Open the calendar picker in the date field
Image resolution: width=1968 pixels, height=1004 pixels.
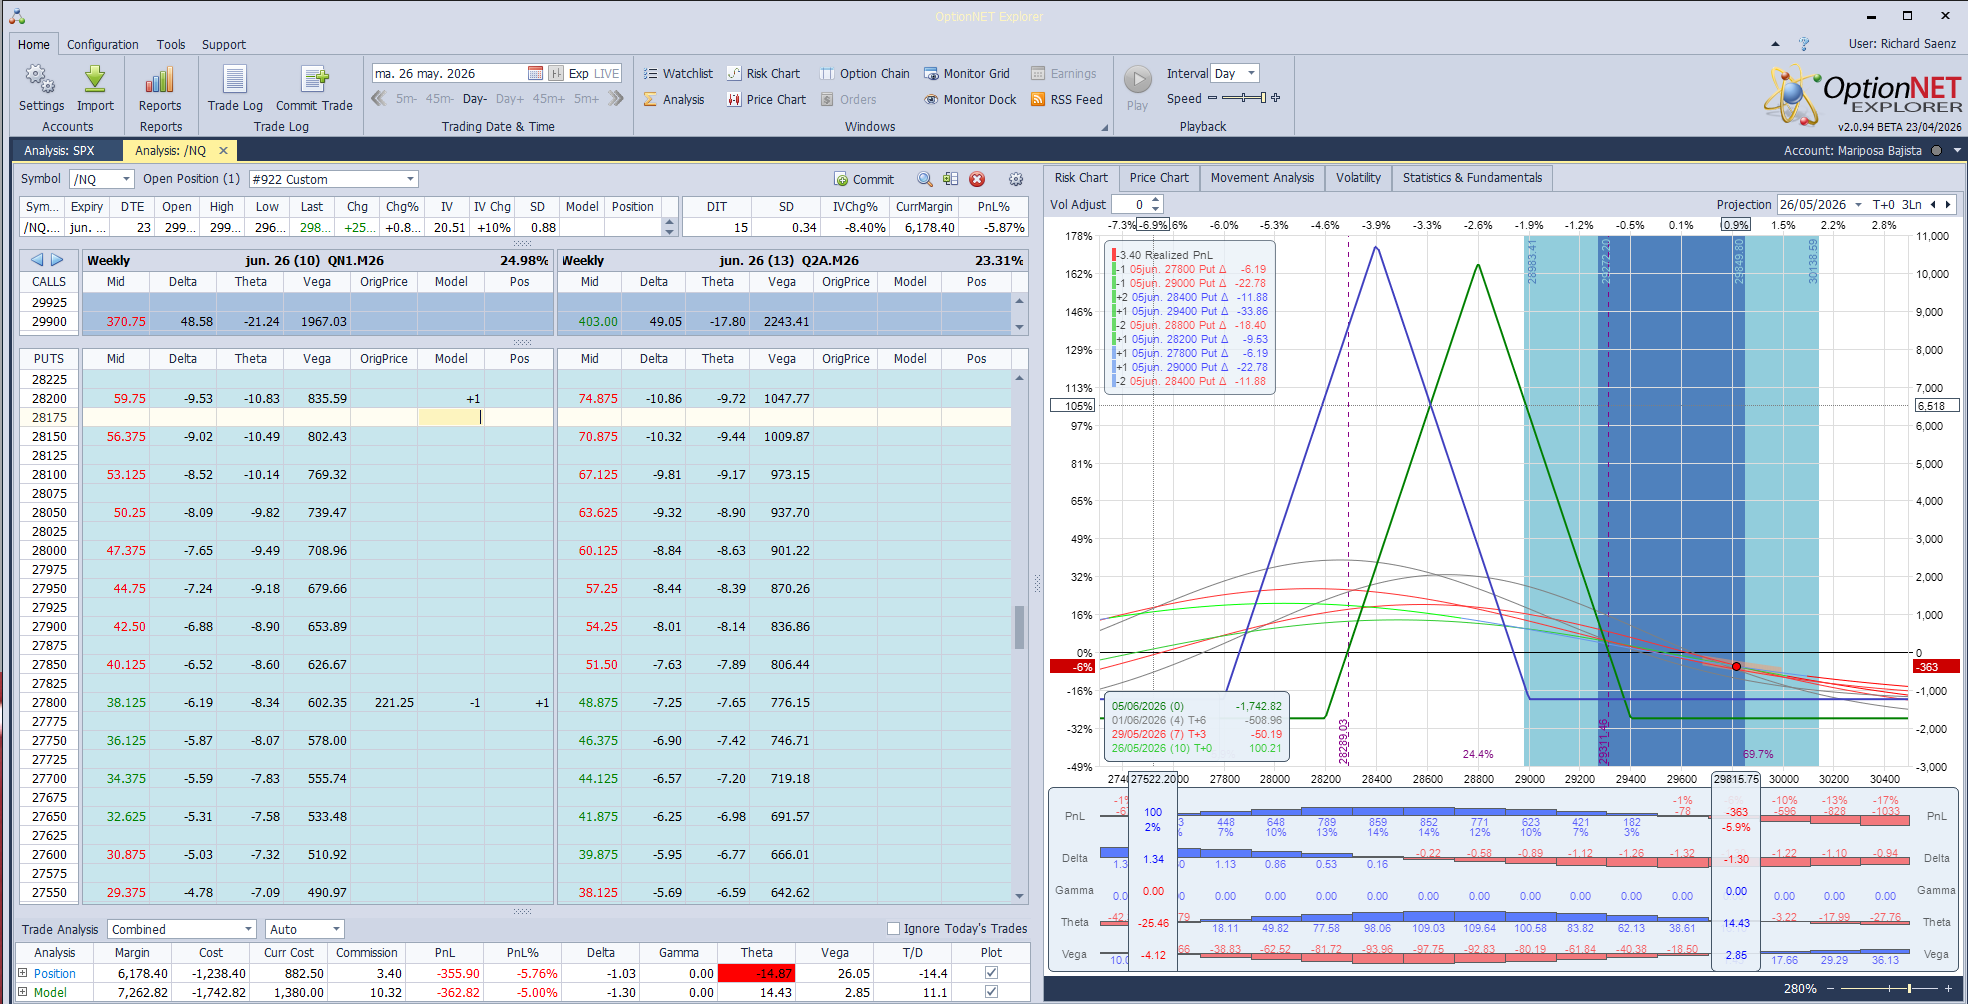coord(535,73)
